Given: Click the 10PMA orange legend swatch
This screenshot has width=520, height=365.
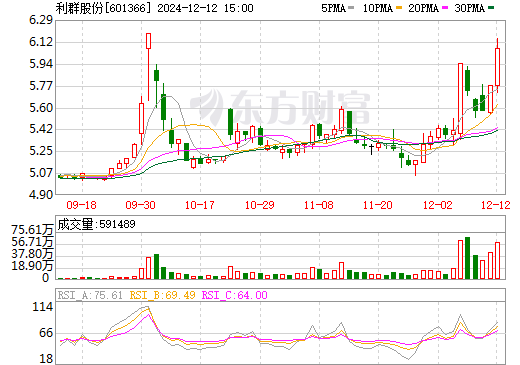Looking at the screenshot, I should [x=399, y=8].
